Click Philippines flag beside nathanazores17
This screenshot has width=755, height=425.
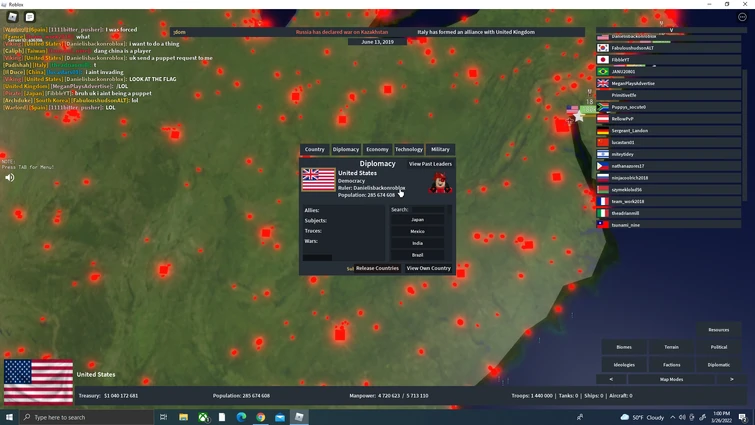(603, 166)
